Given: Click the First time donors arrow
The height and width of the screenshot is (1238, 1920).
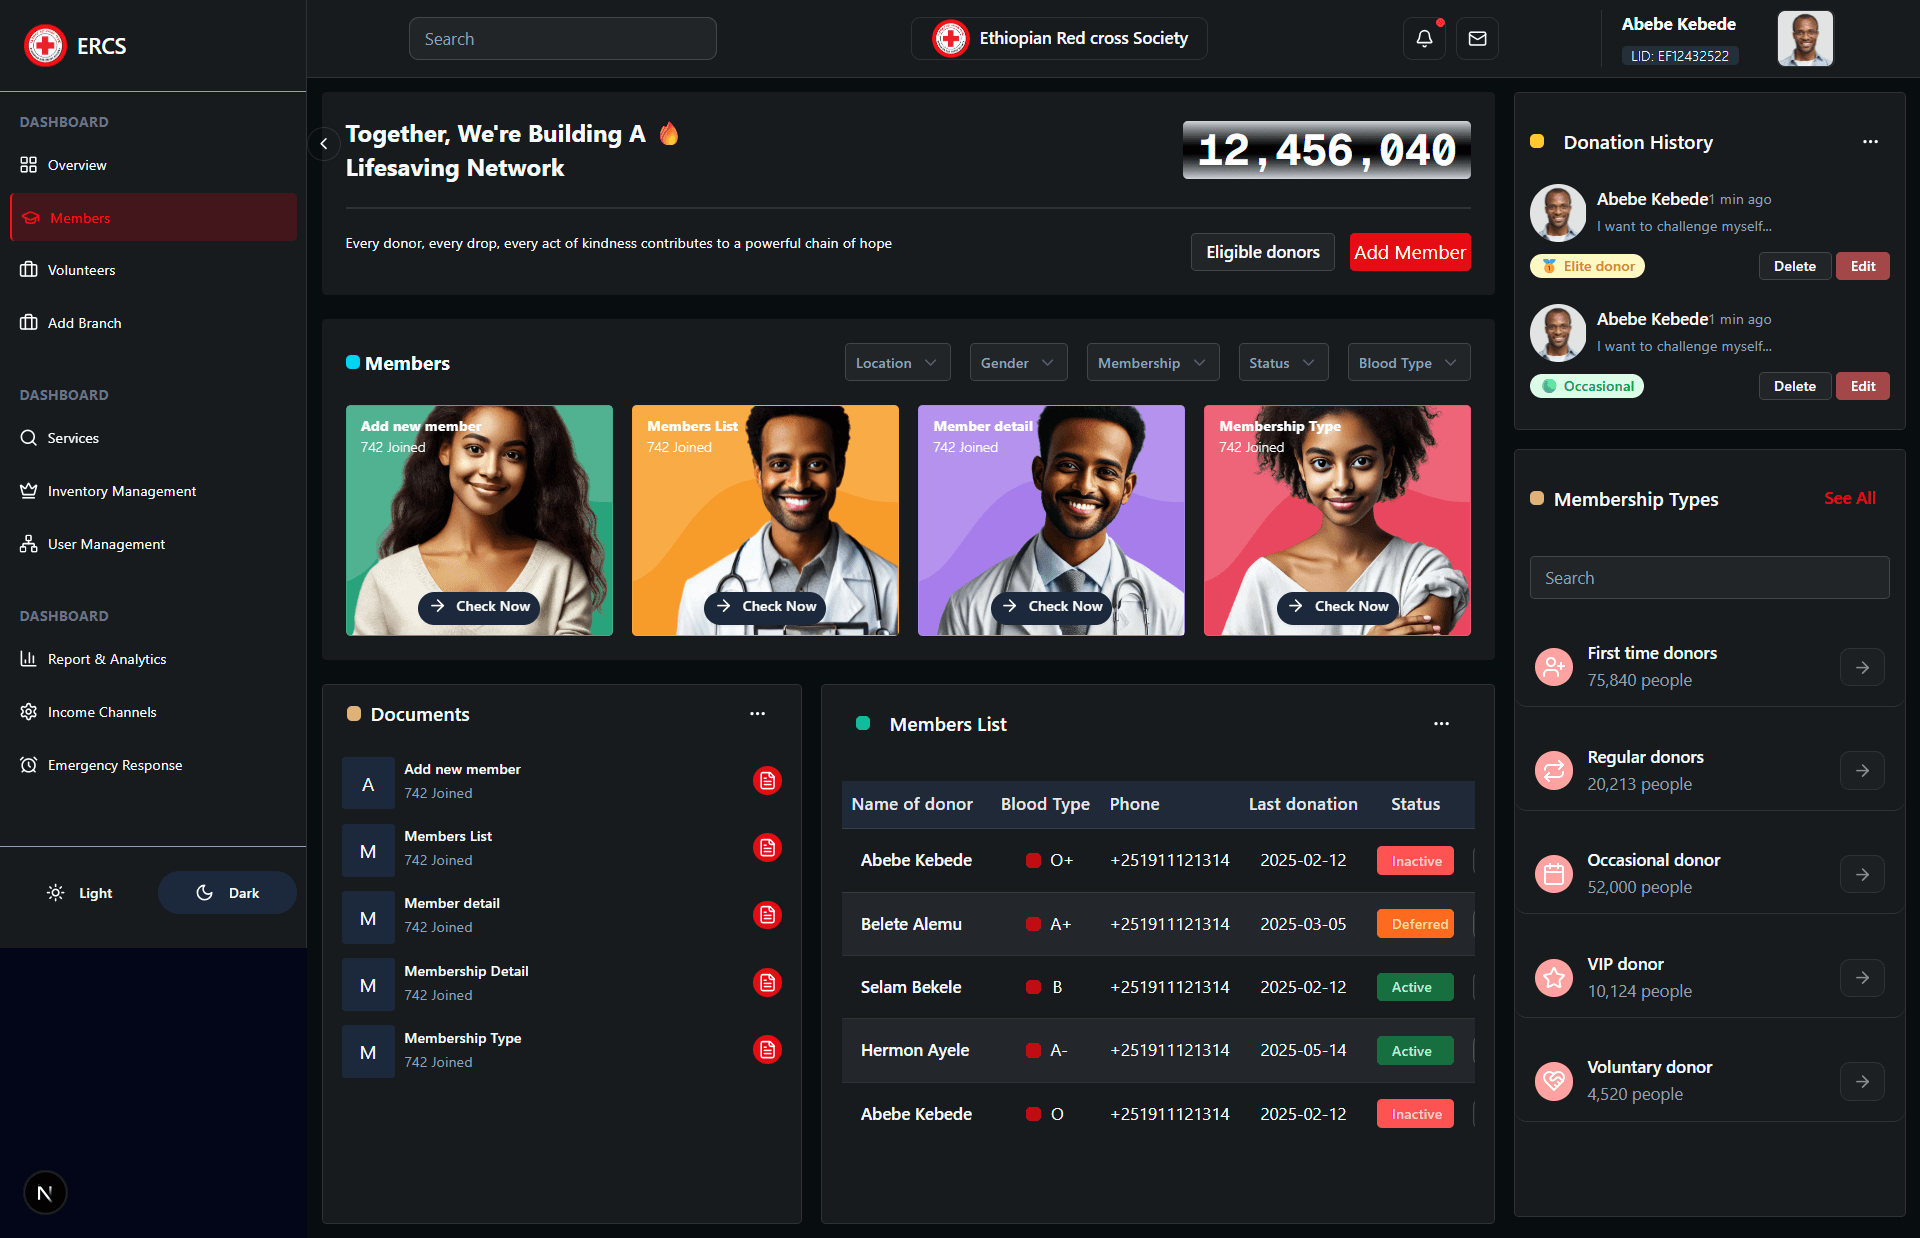Looking at the screenshot, I should tap(1862, 667).
